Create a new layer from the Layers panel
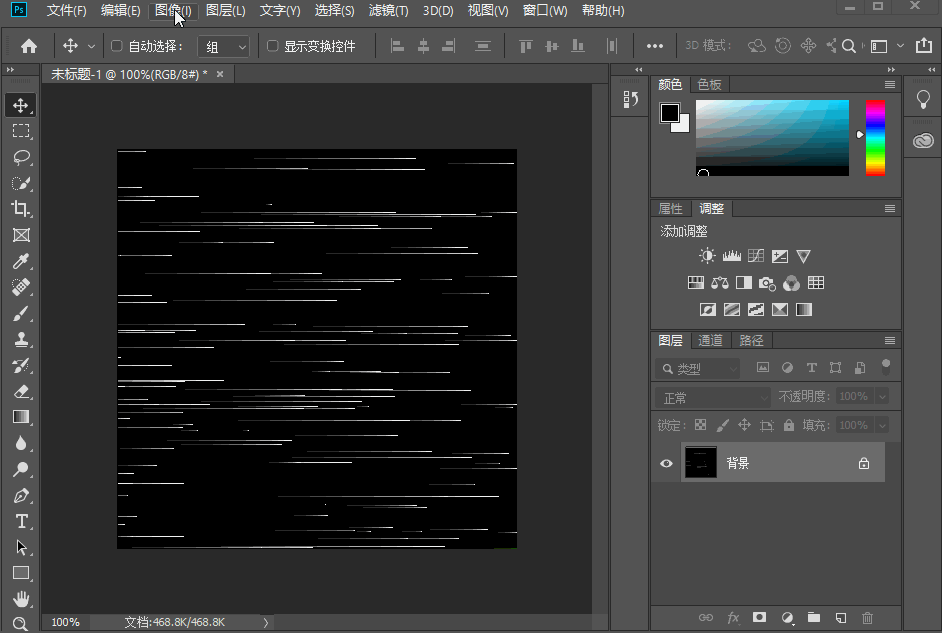The image size is (942, 633). point(841,618)
